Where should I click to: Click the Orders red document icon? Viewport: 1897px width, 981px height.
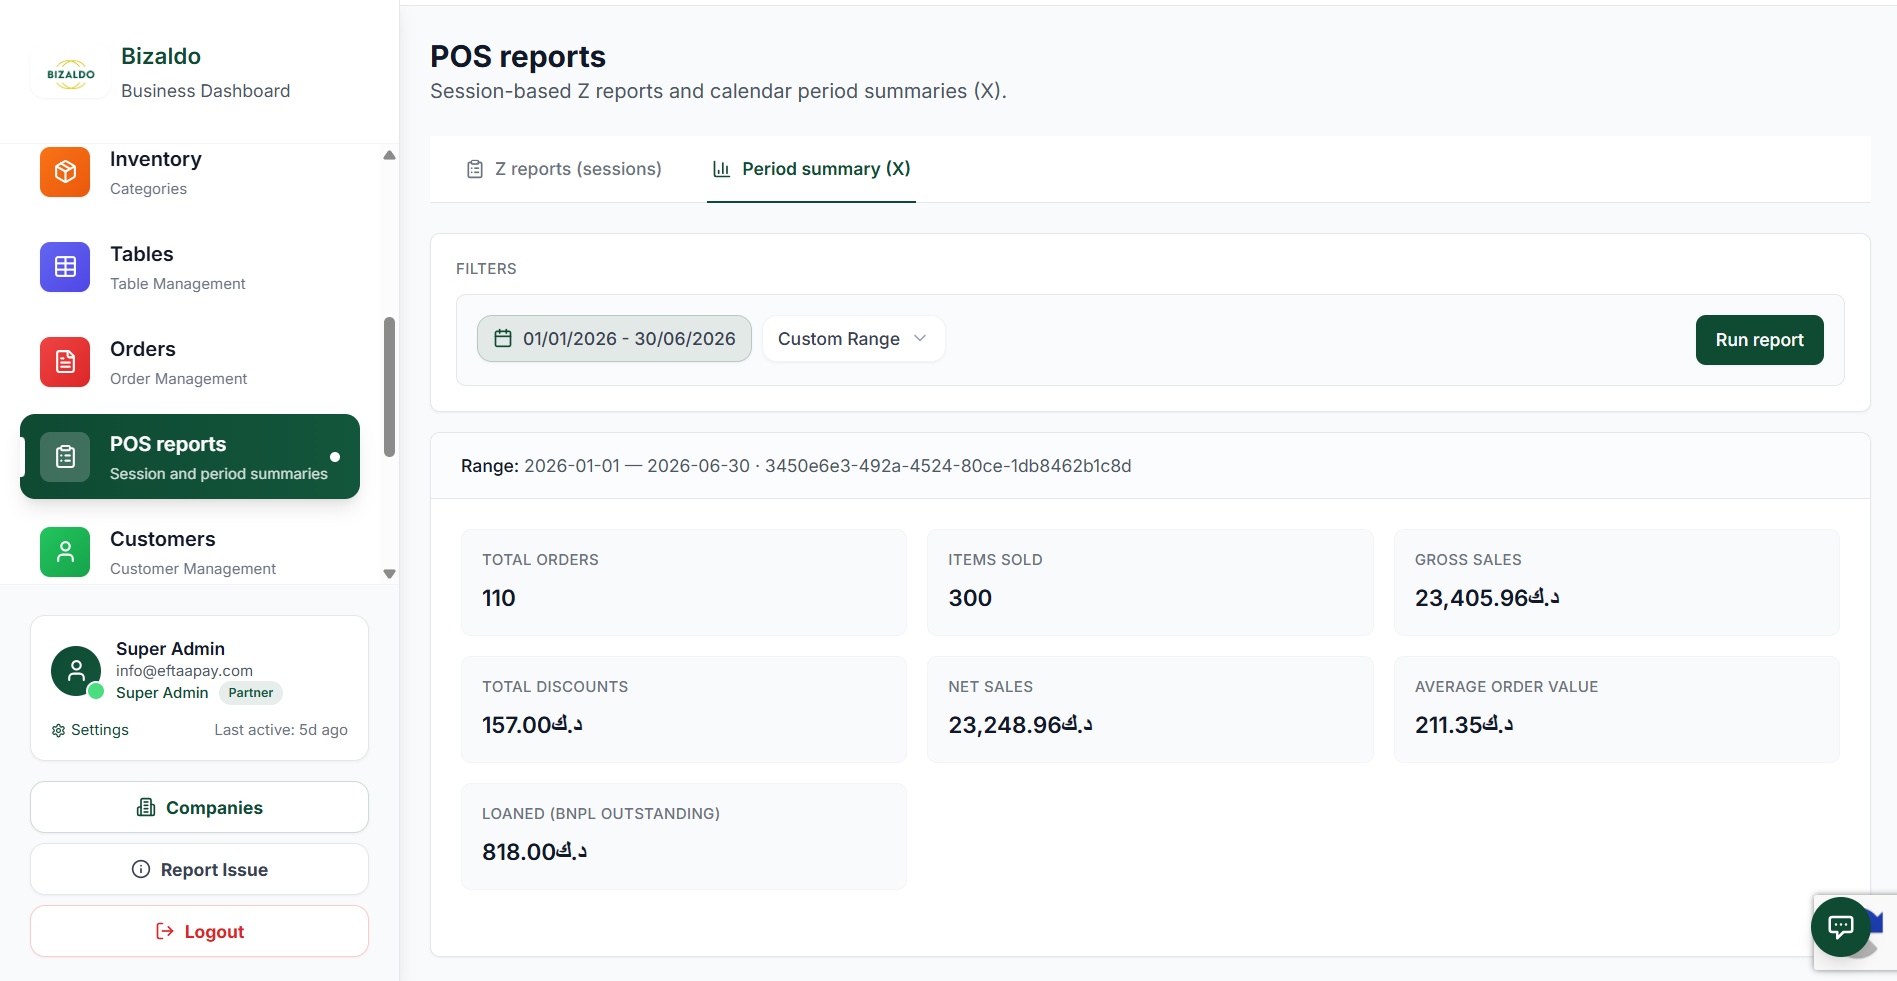tap(65, 362)
